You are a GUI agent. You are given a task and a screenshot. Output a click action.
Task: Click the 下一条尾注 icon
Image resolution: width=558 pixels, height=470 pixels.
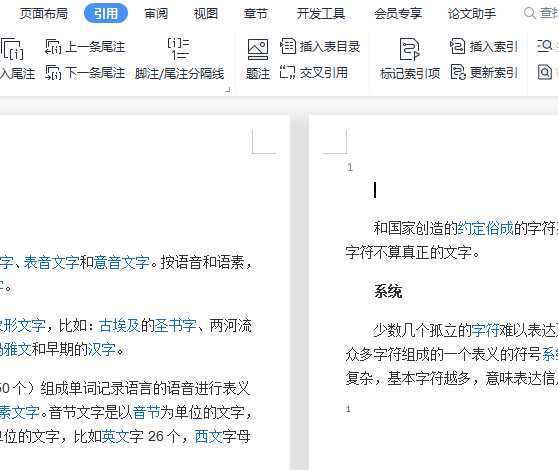coord(53,73)
